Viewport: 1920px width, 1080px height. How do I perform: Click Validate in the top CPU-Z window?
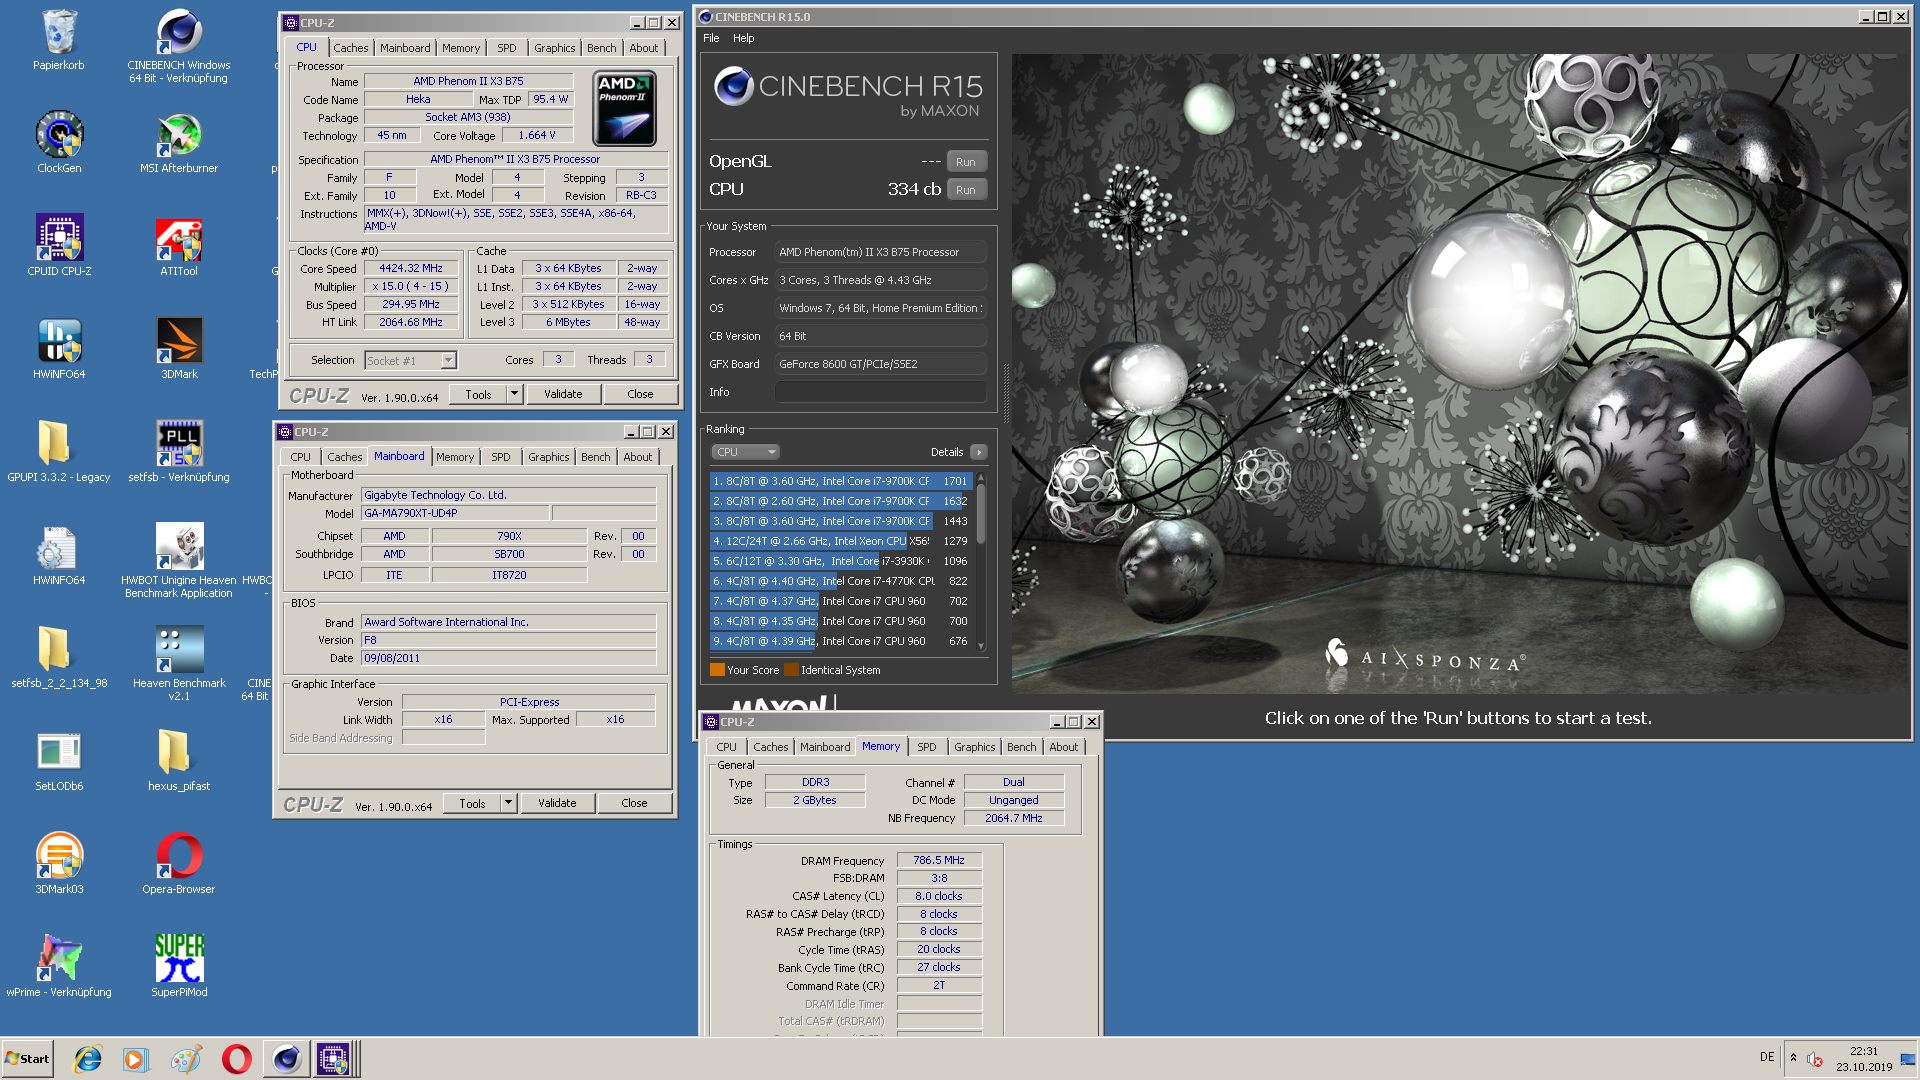(x=563, y=394)
